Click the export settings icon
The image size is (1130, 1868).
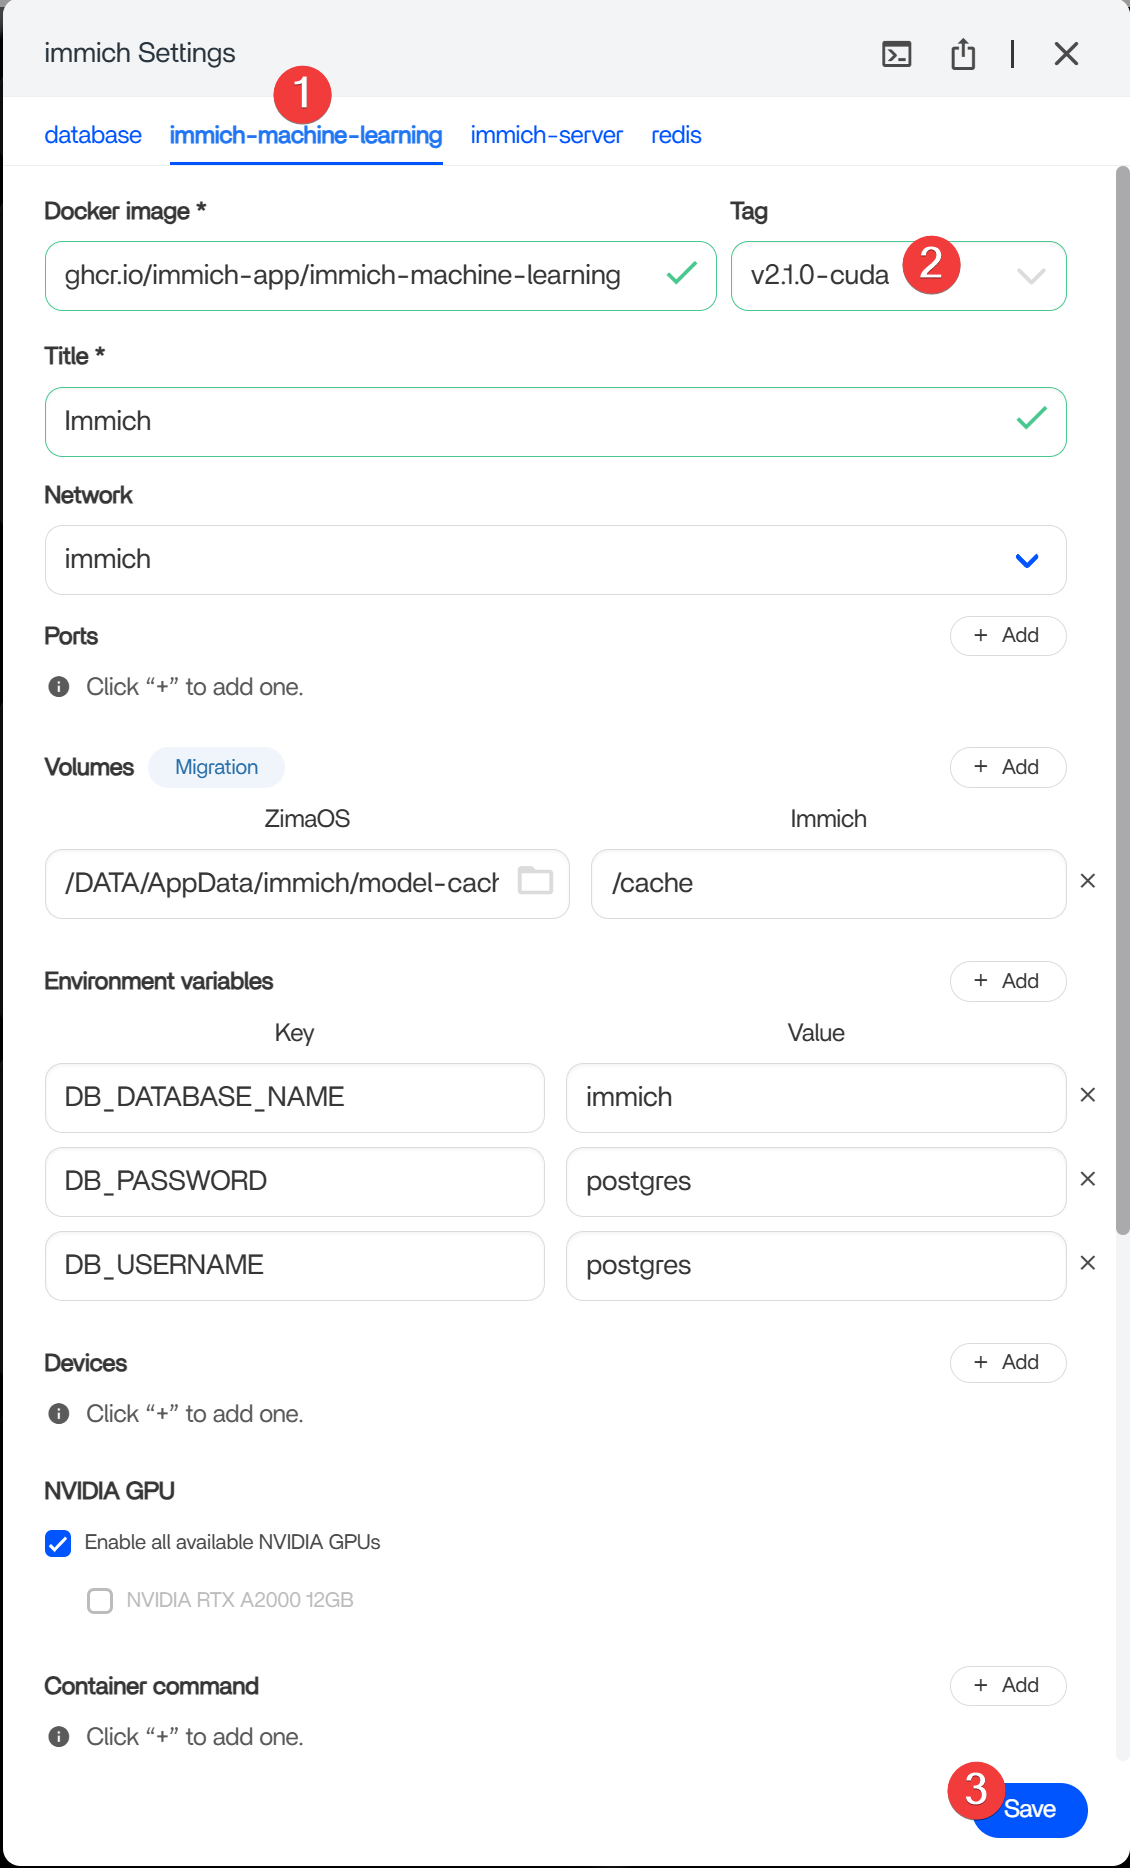coord(962,54)
